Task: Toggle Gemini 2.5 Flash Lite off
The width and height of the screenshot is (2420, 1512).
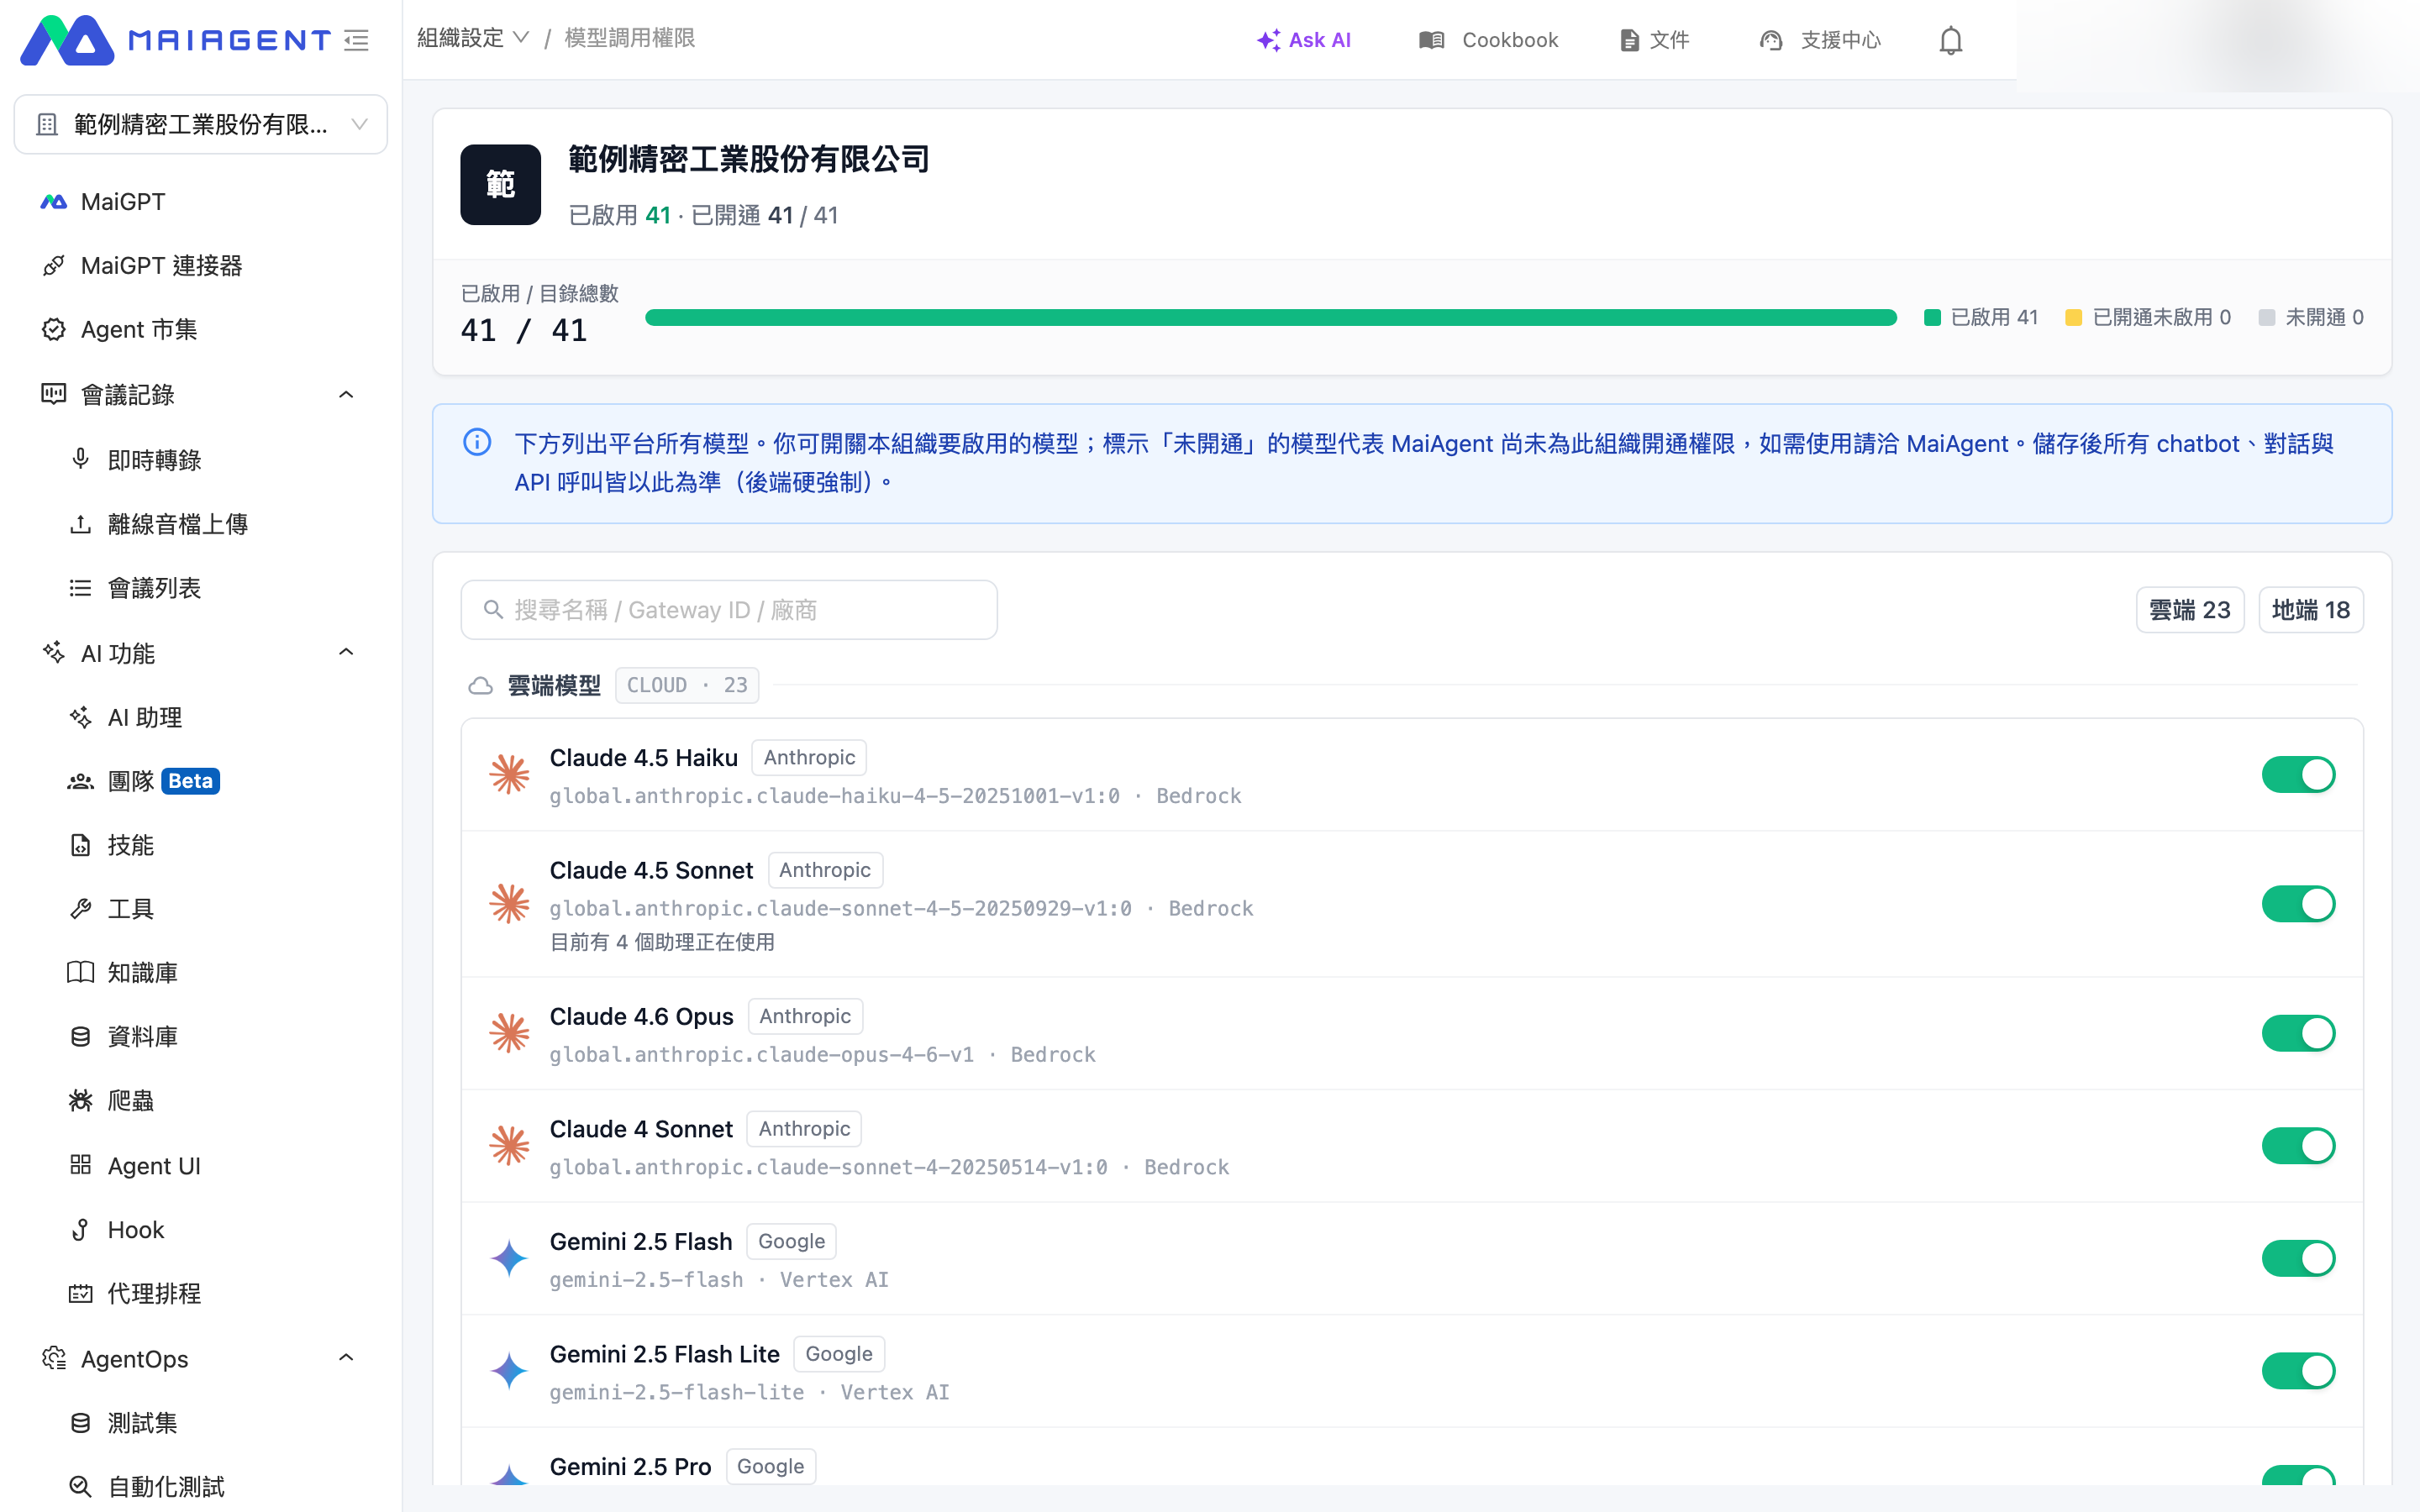Action: pos(2298,1371)
